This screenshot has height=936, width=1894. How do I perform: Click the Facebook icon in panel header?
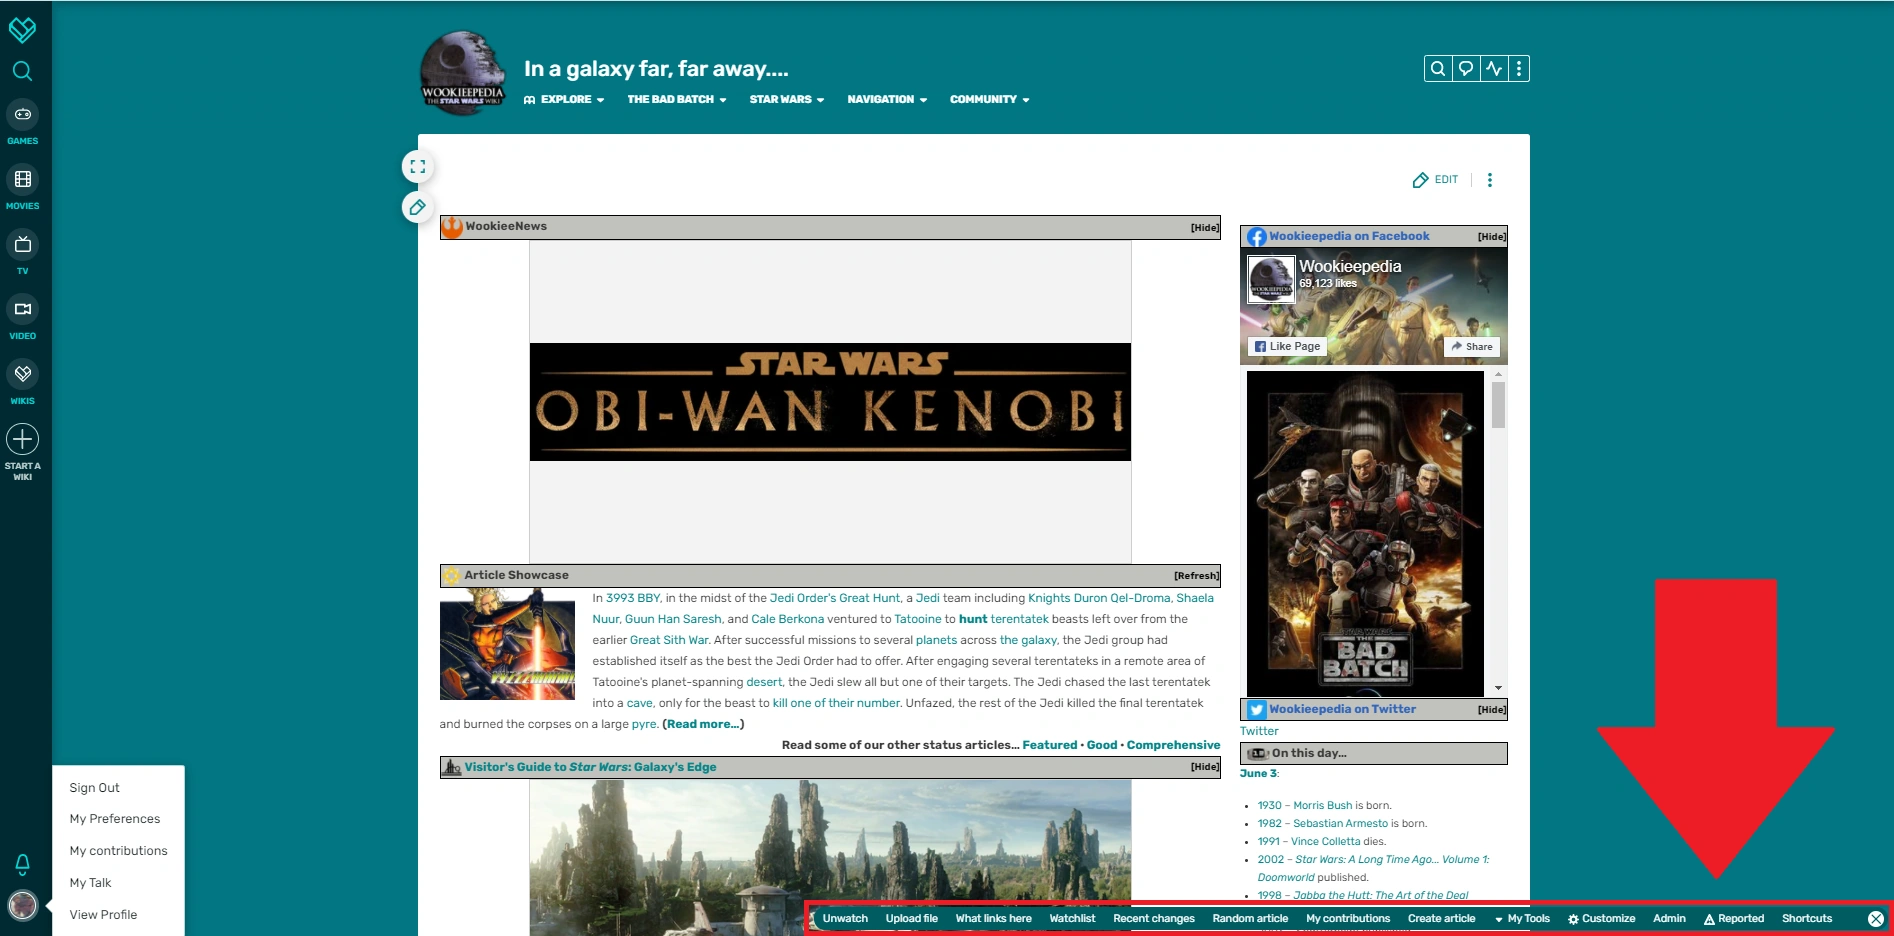[x=1257, y=237]
